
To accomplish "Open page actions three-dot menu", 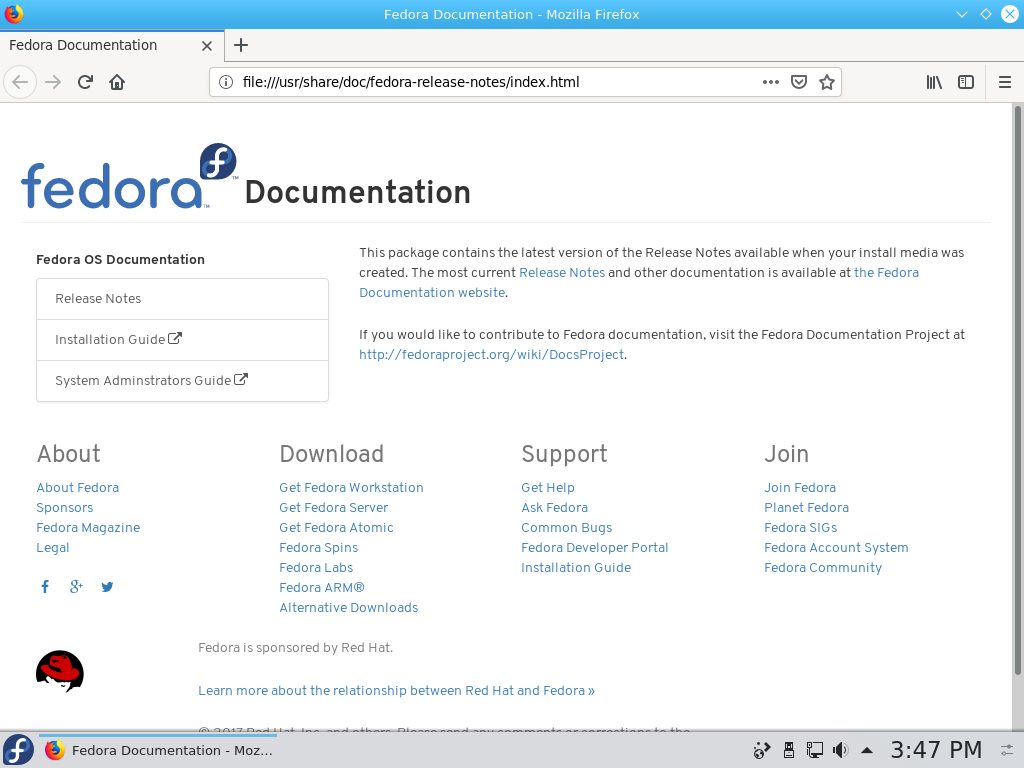I will click(x=771, y=82).
